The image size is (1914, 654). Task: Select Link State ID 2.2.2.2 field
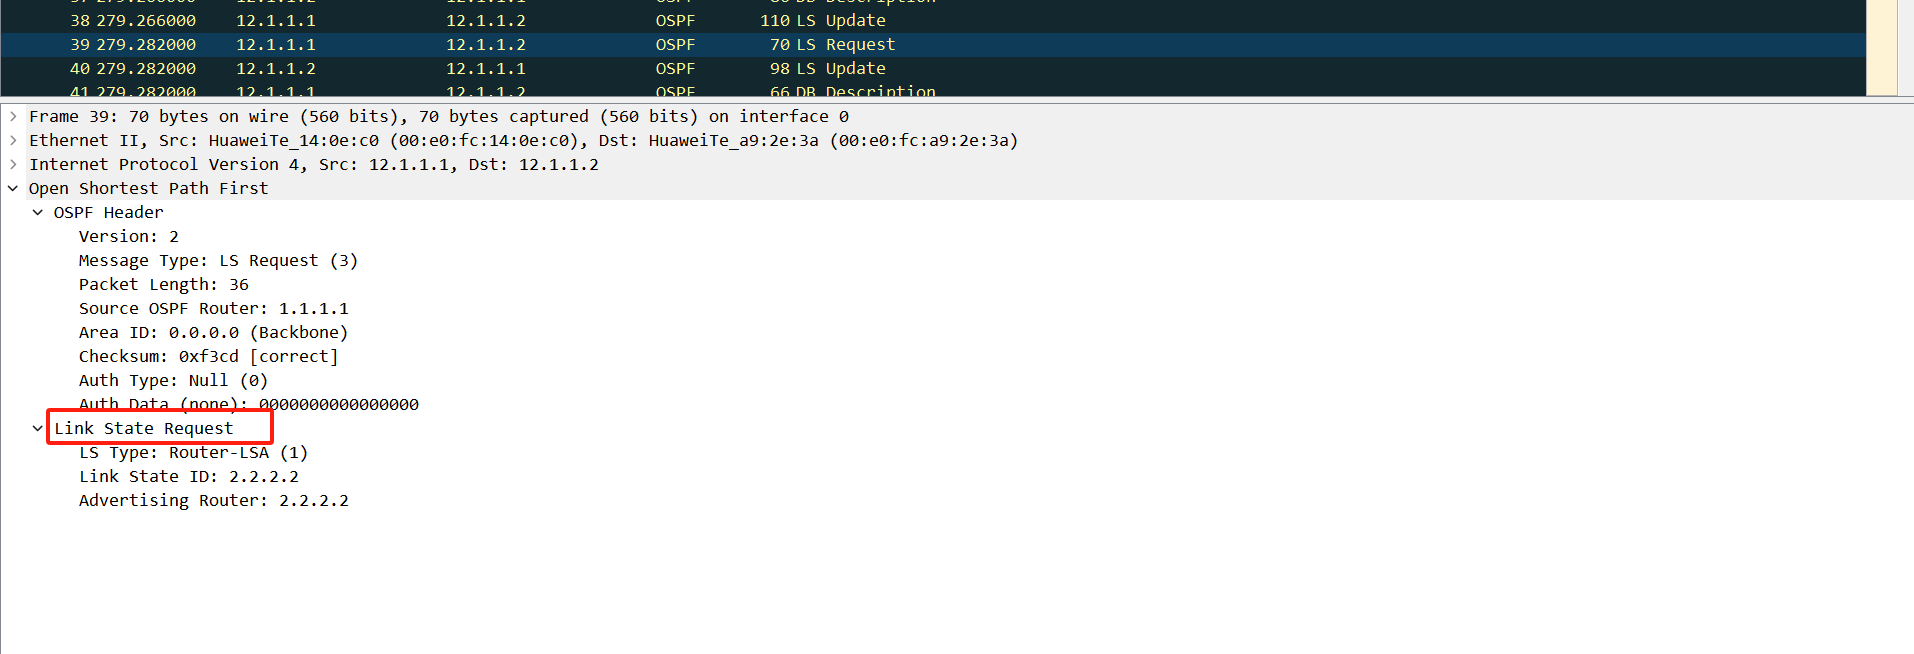tap(189, 476)
